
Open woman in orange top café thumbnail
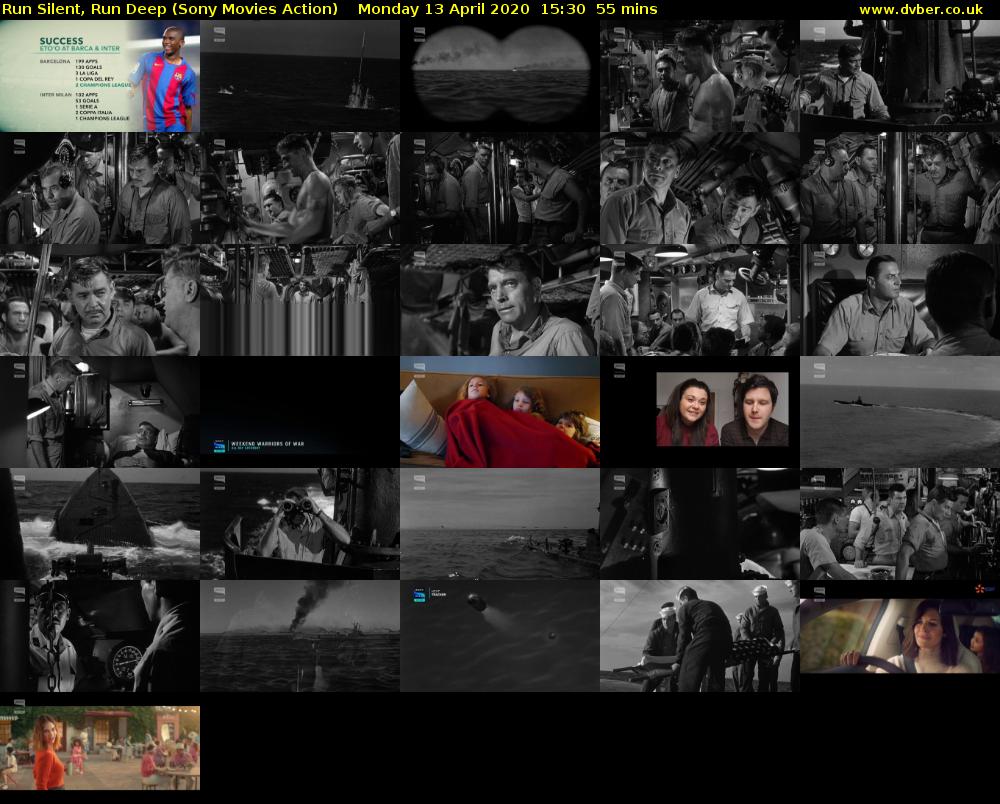[x=100, y=748]
